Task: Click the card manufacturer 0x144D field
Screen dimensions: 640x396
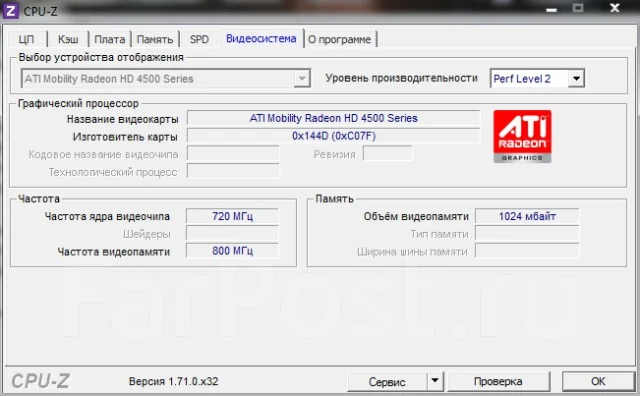Action: [333, 136]
